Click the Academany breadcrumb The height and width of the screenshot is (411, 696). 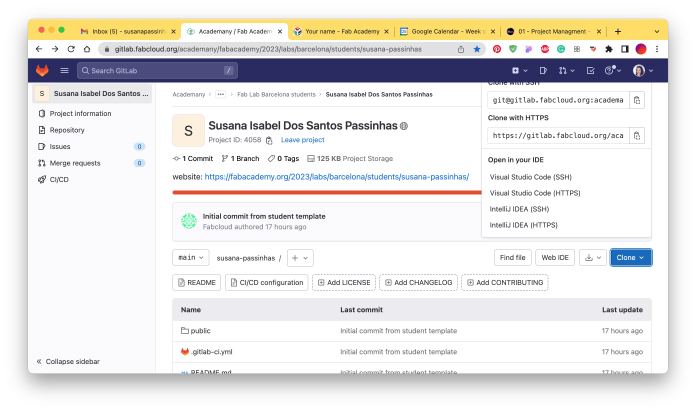189,95
